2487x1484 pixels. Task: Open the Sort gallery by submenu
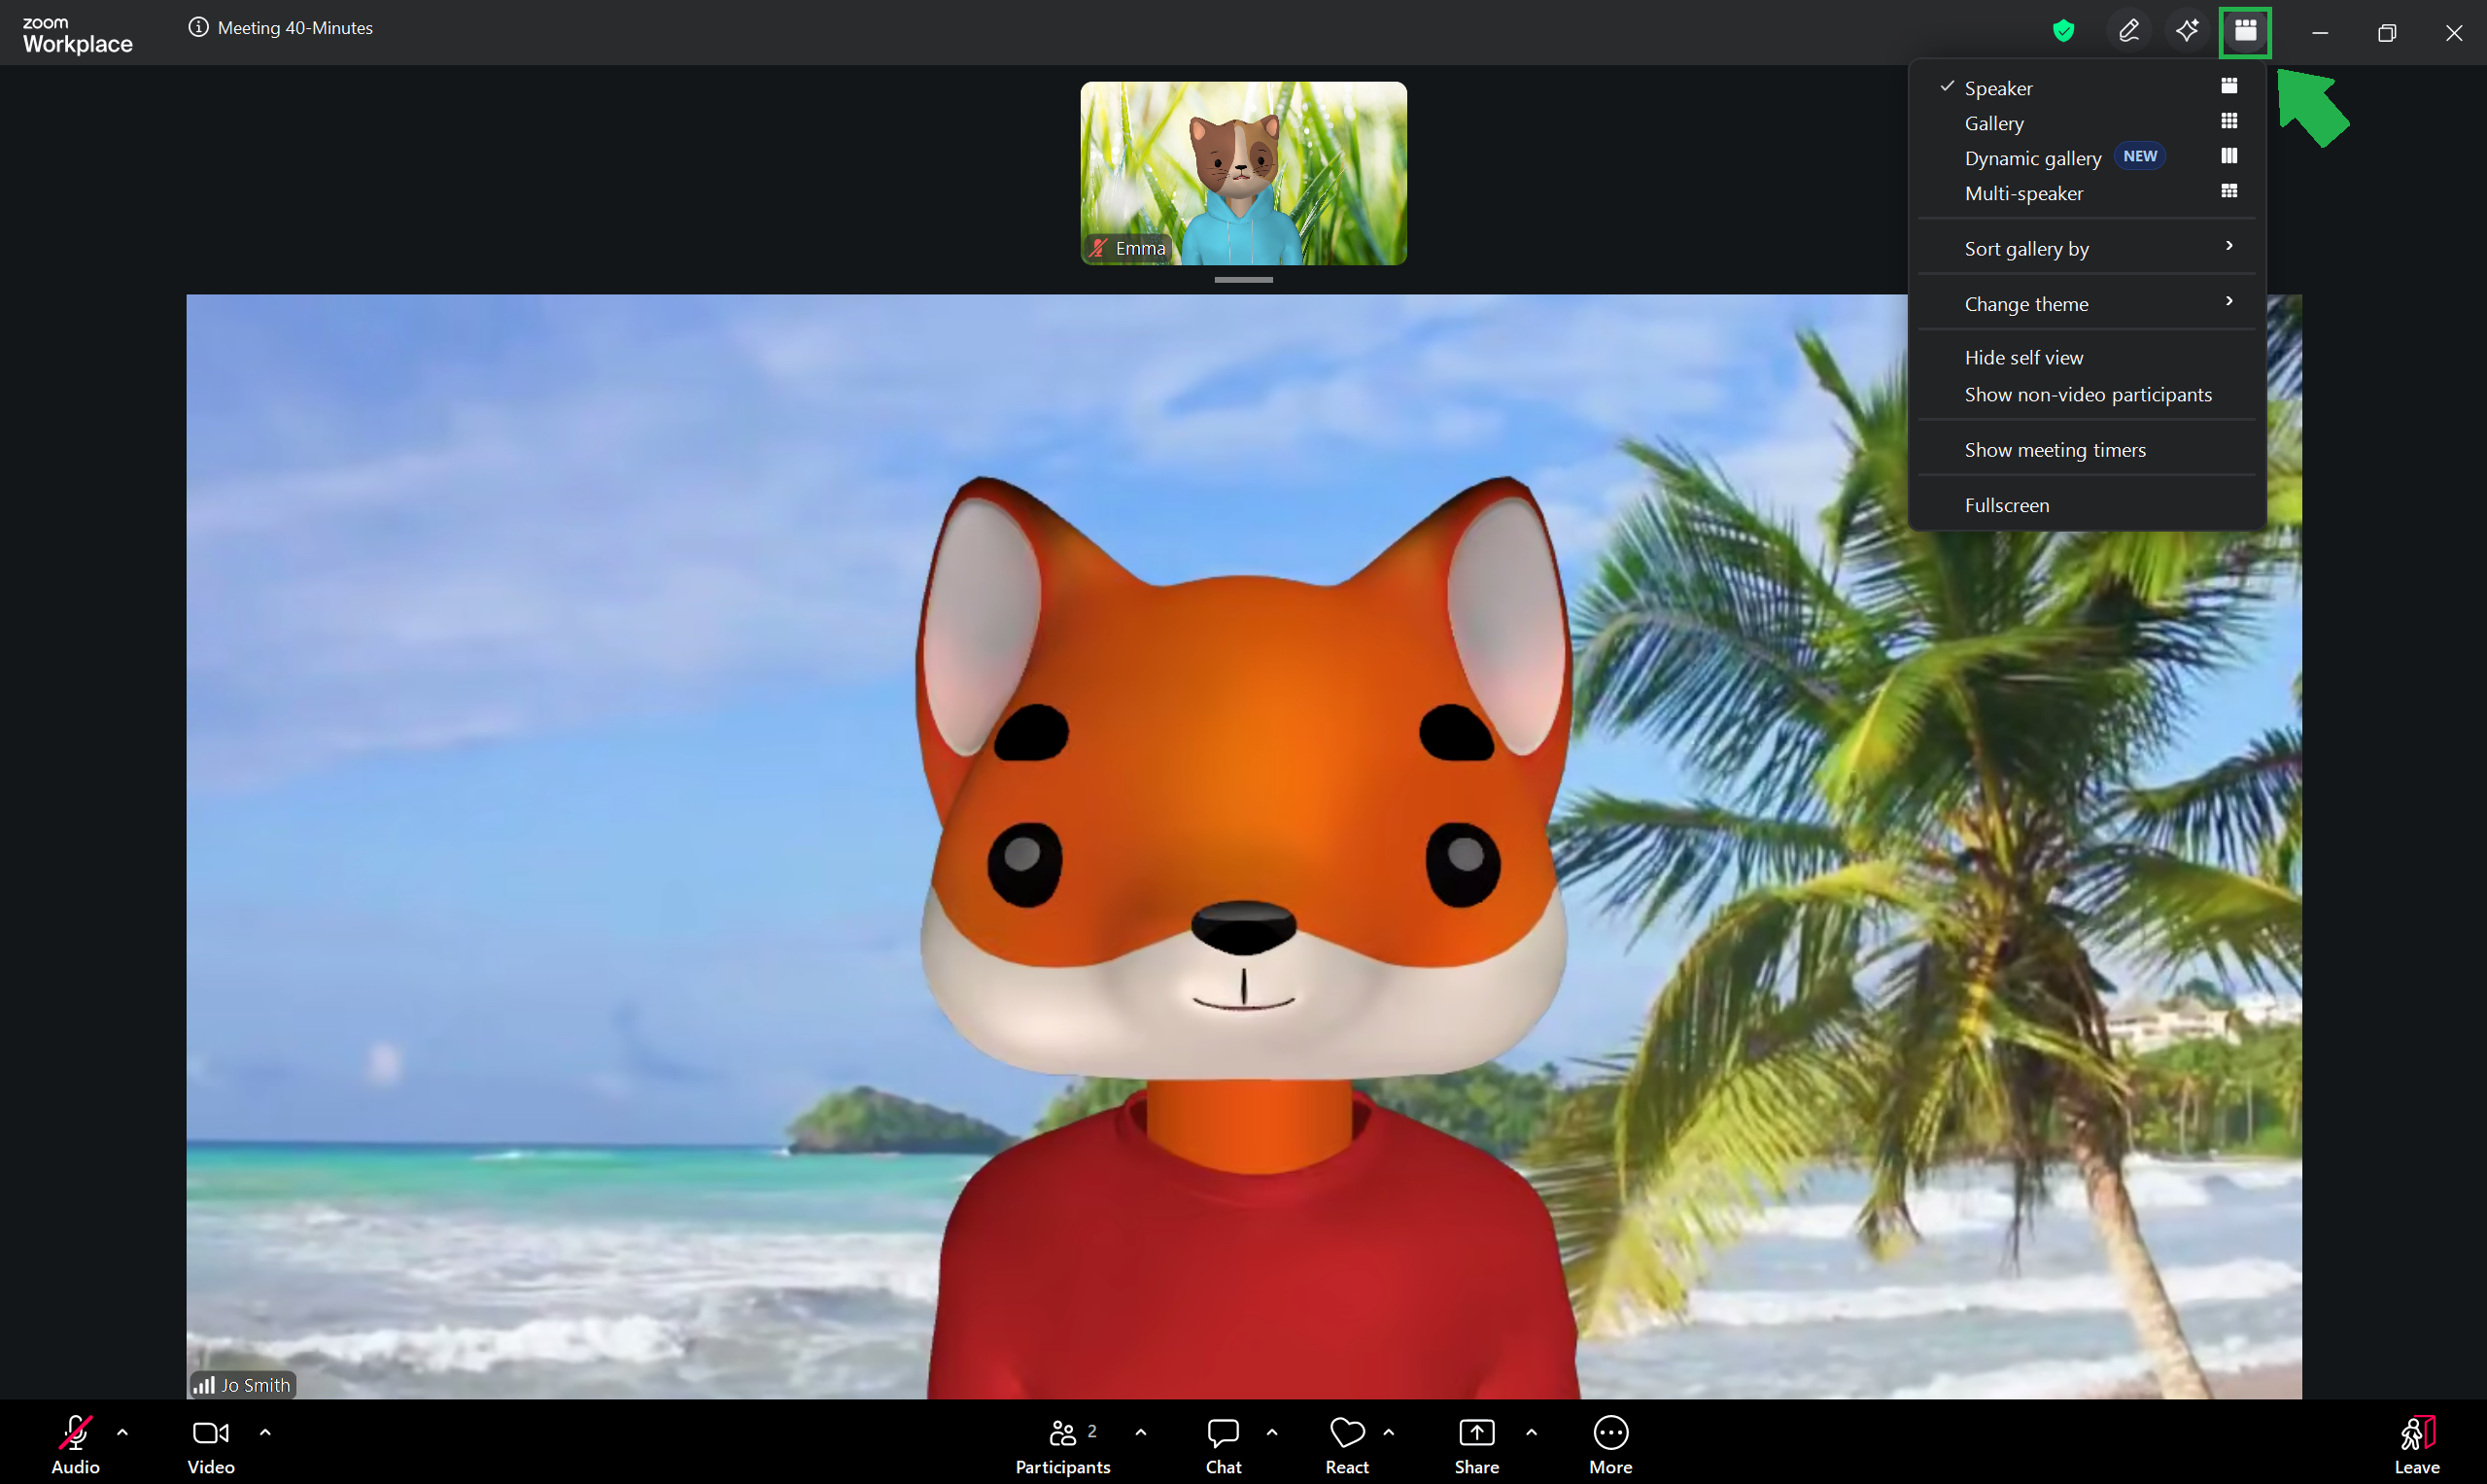point(2087,248)
